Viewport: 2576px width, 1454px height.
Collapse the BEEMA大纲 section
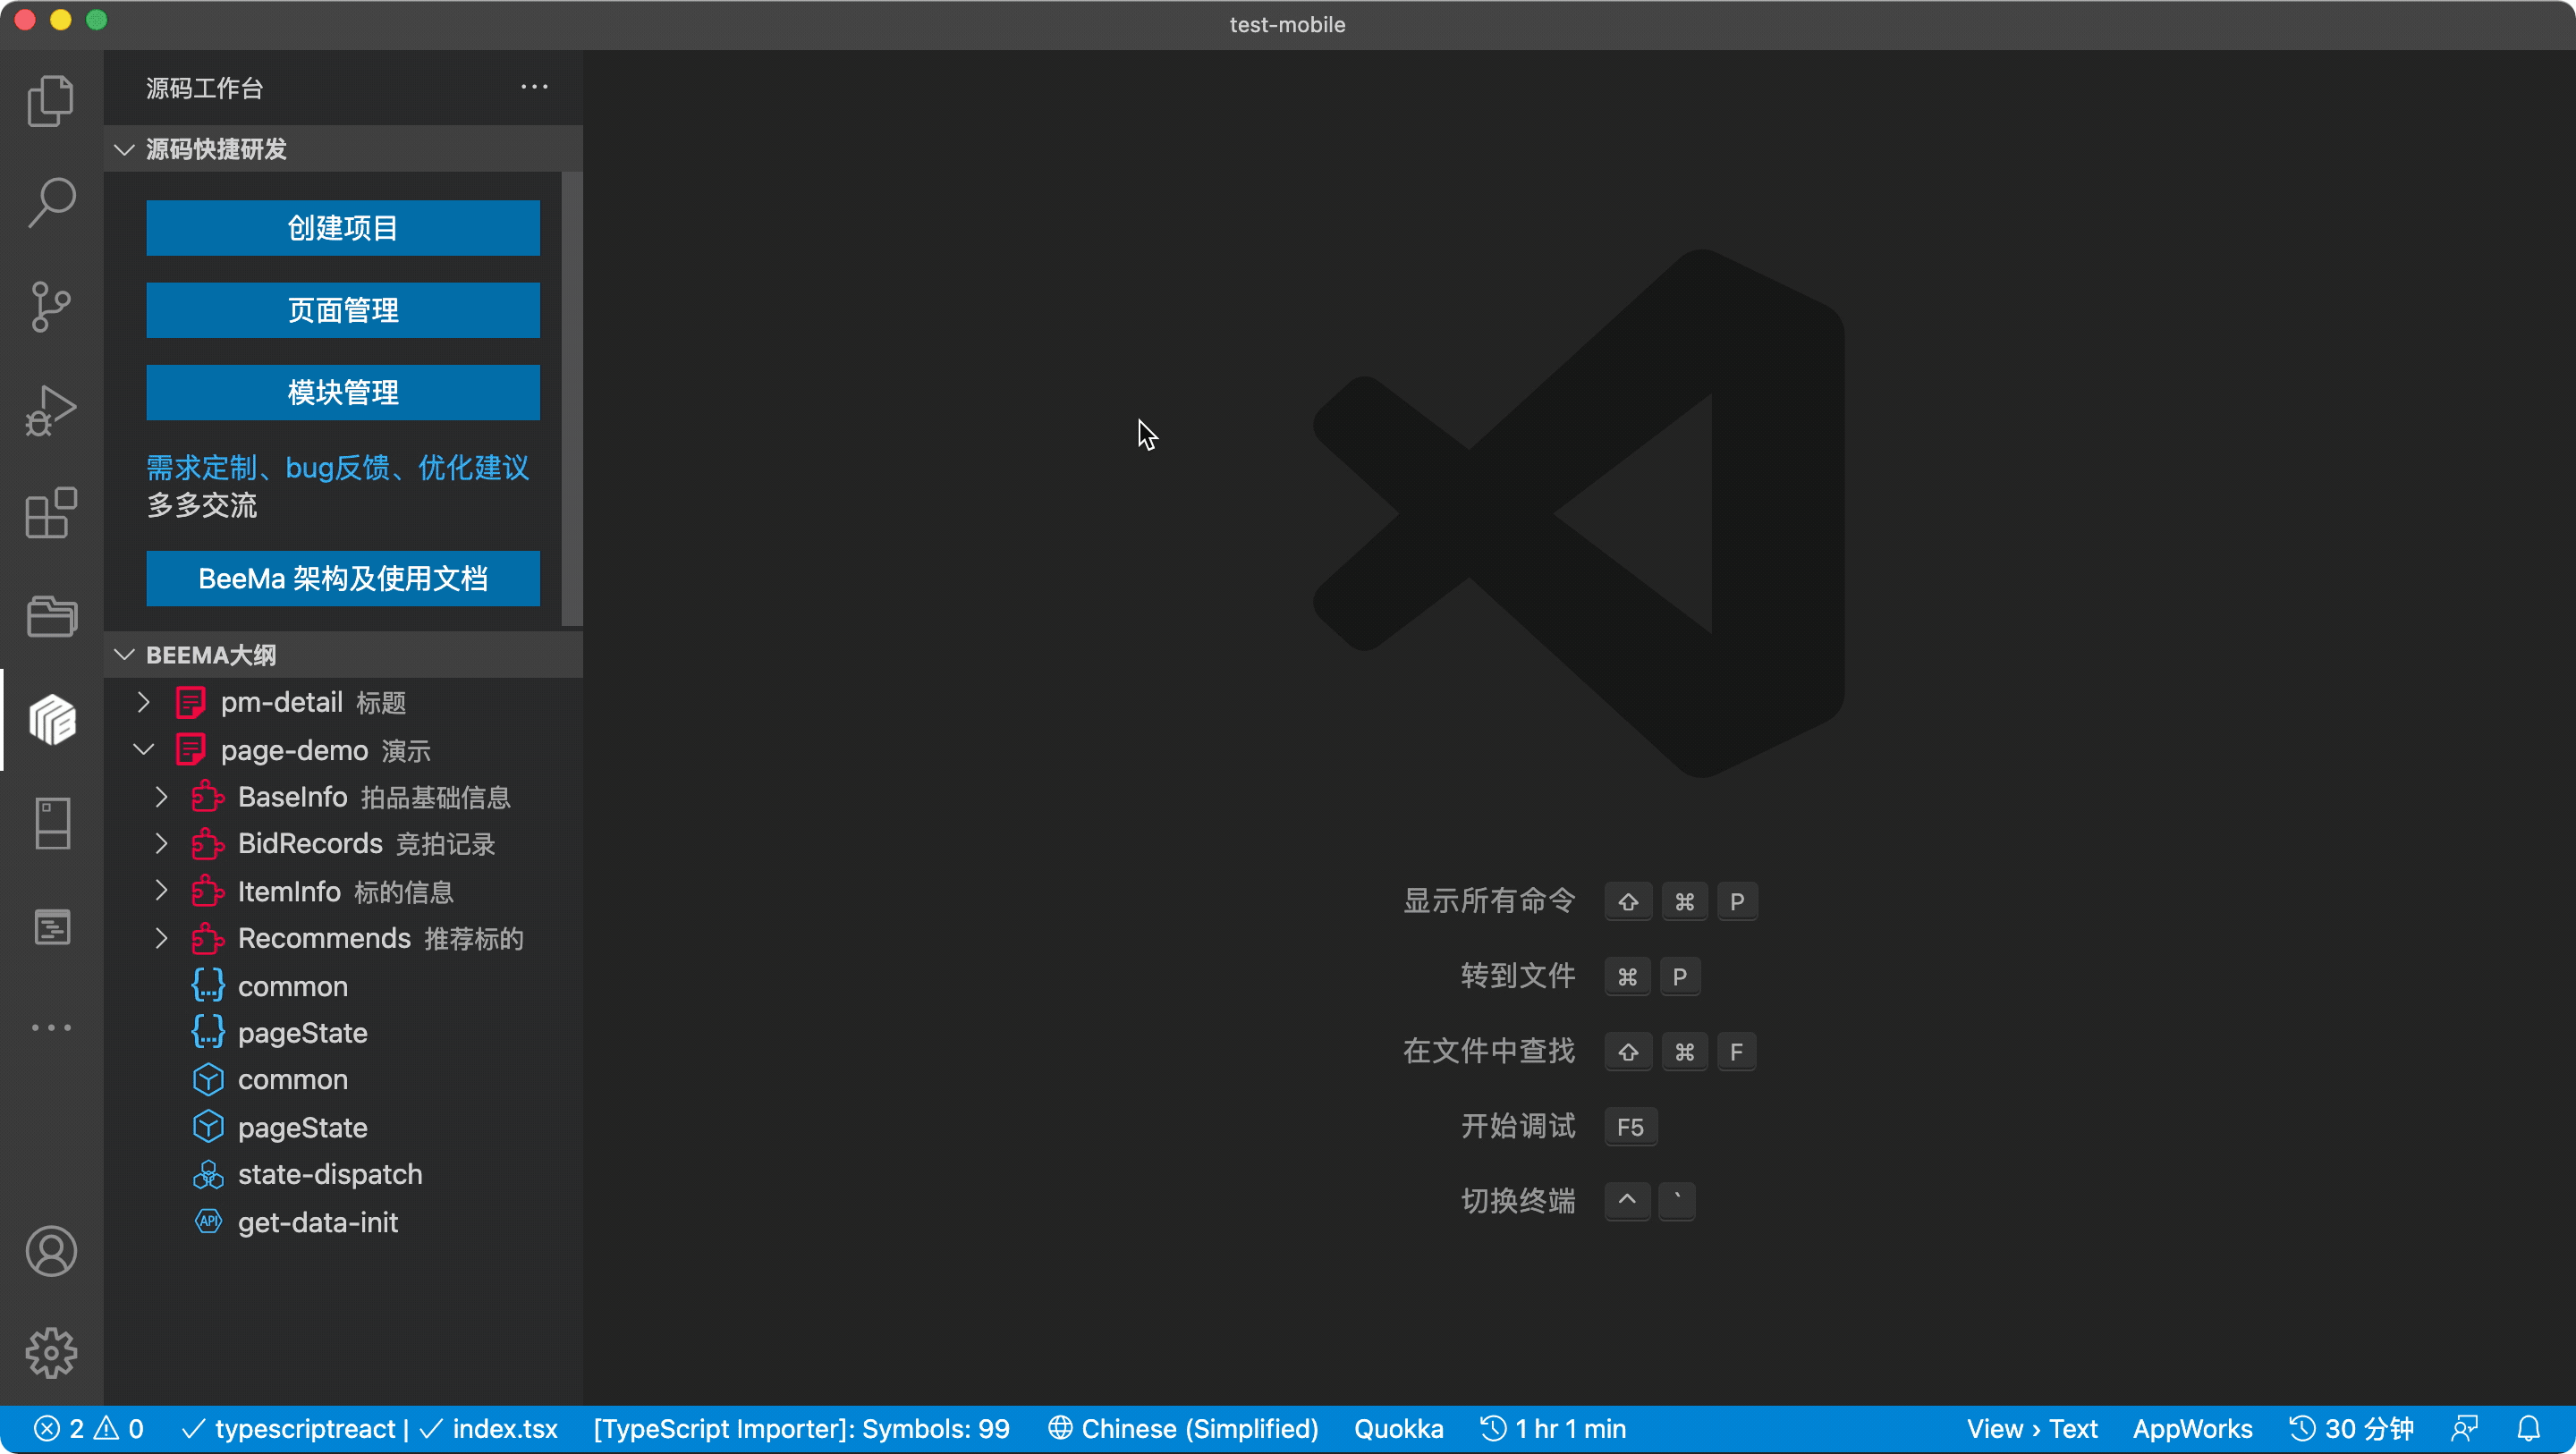click(x=124, y=655)
